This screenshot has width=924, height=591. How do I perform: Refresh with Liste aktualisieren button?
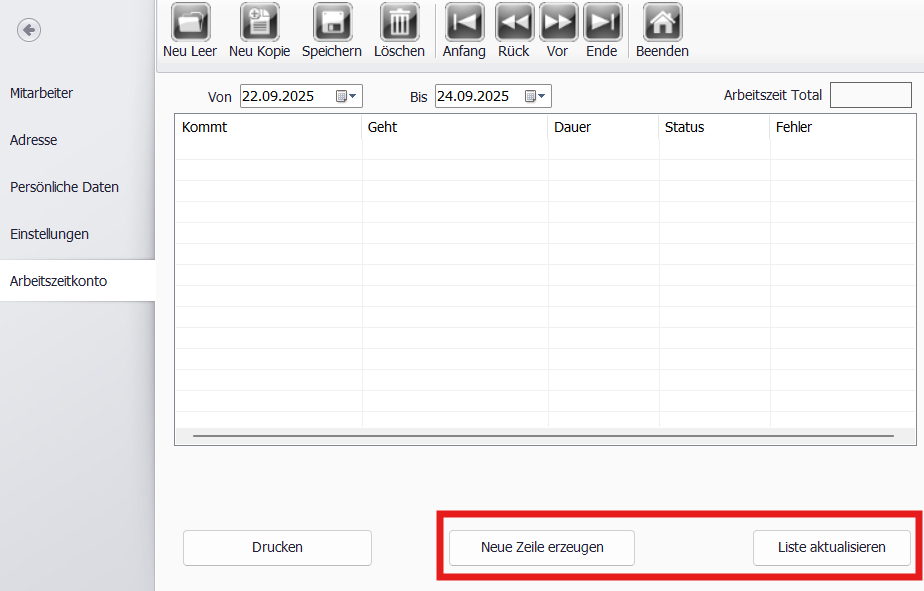[x=831, y=547]
